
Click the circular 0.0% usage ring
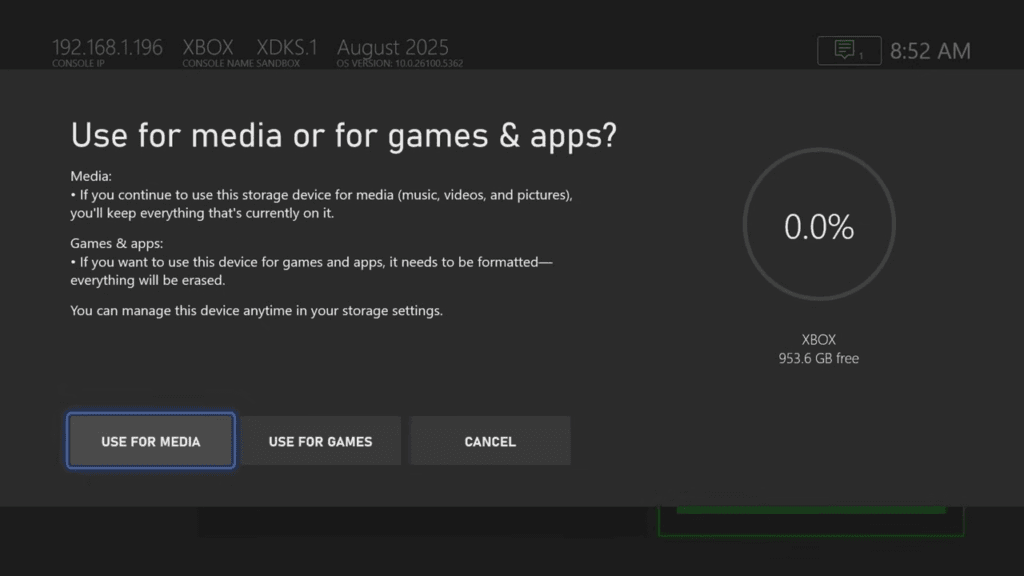[819, 225]
